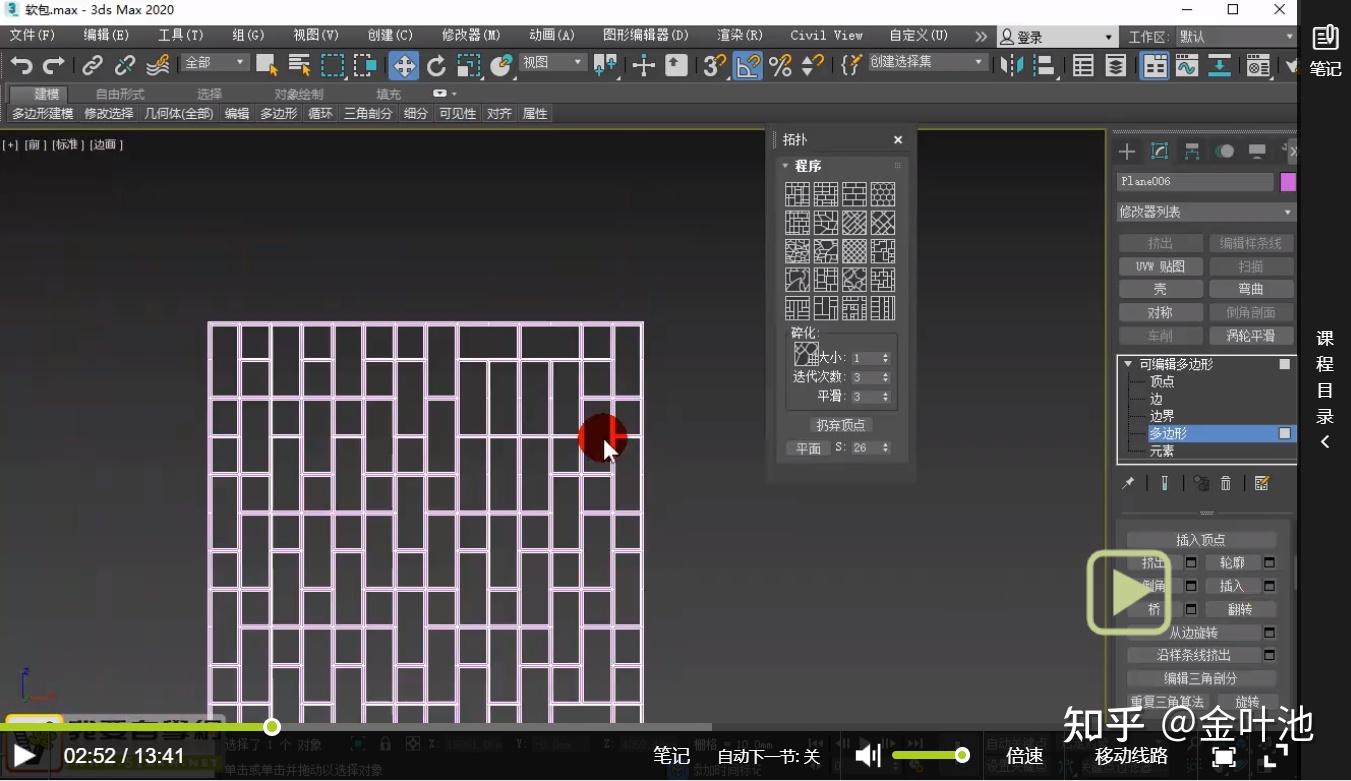Activate the Select and Move tool
Image resolution: width=1351 pixels, height=781 pixels.
click(x=404, y=66)
